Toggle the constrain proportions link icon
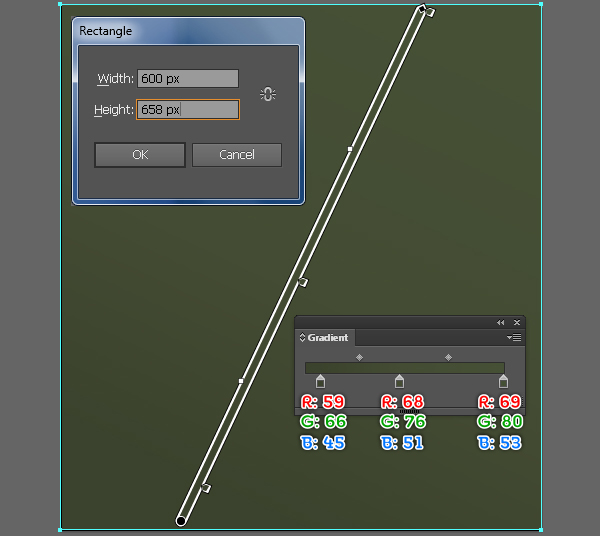600x536 pixels. [268, 94]
